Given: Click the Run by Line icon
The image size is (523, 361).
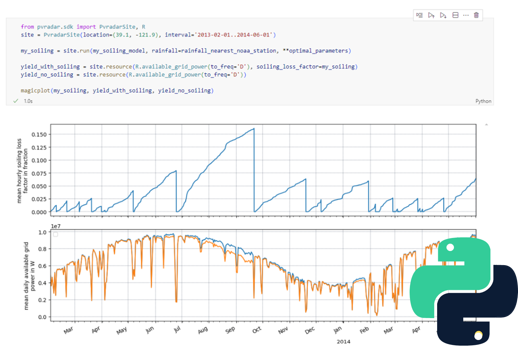Looking at the screenshot, I should (419, 15).
